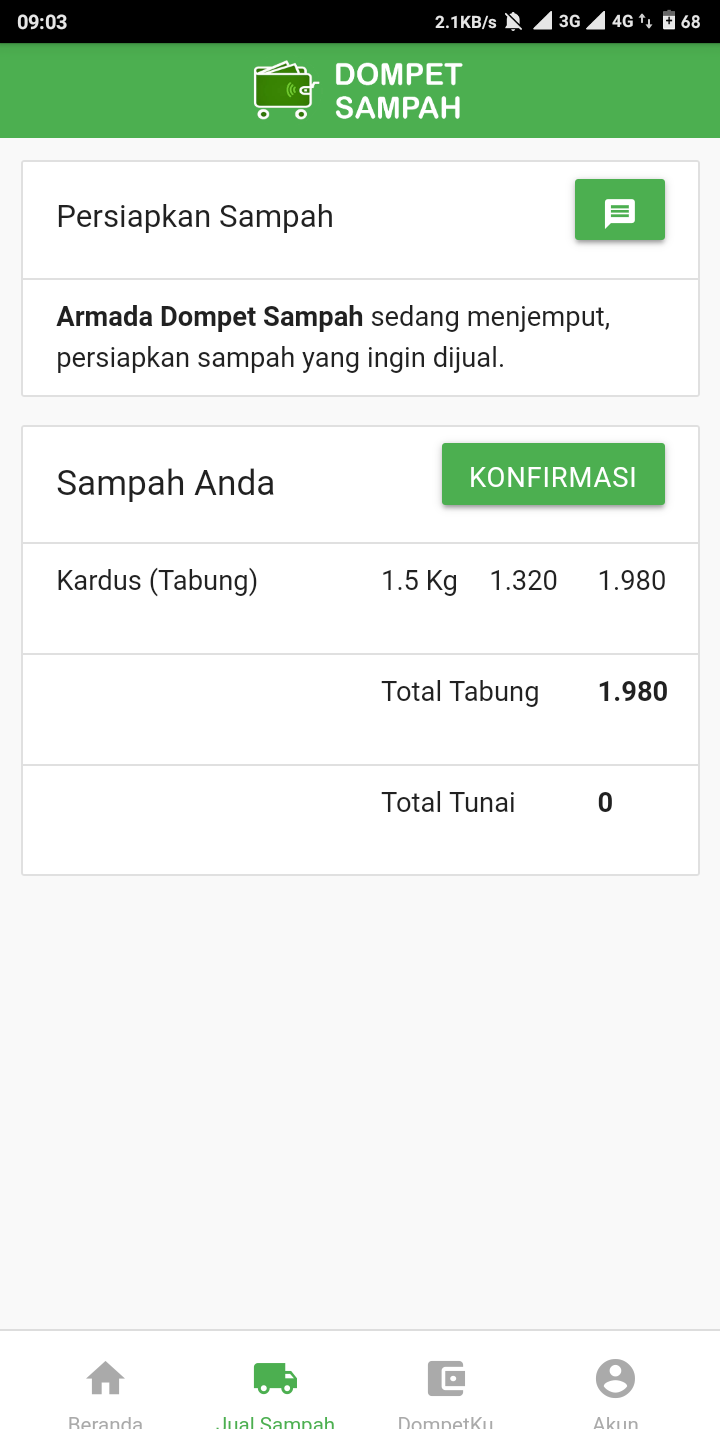Image resolution: width=720 pixels, height=1440 pixels.
Task: Select the Jual Sampah truck icon
Action: [275, 1379]
